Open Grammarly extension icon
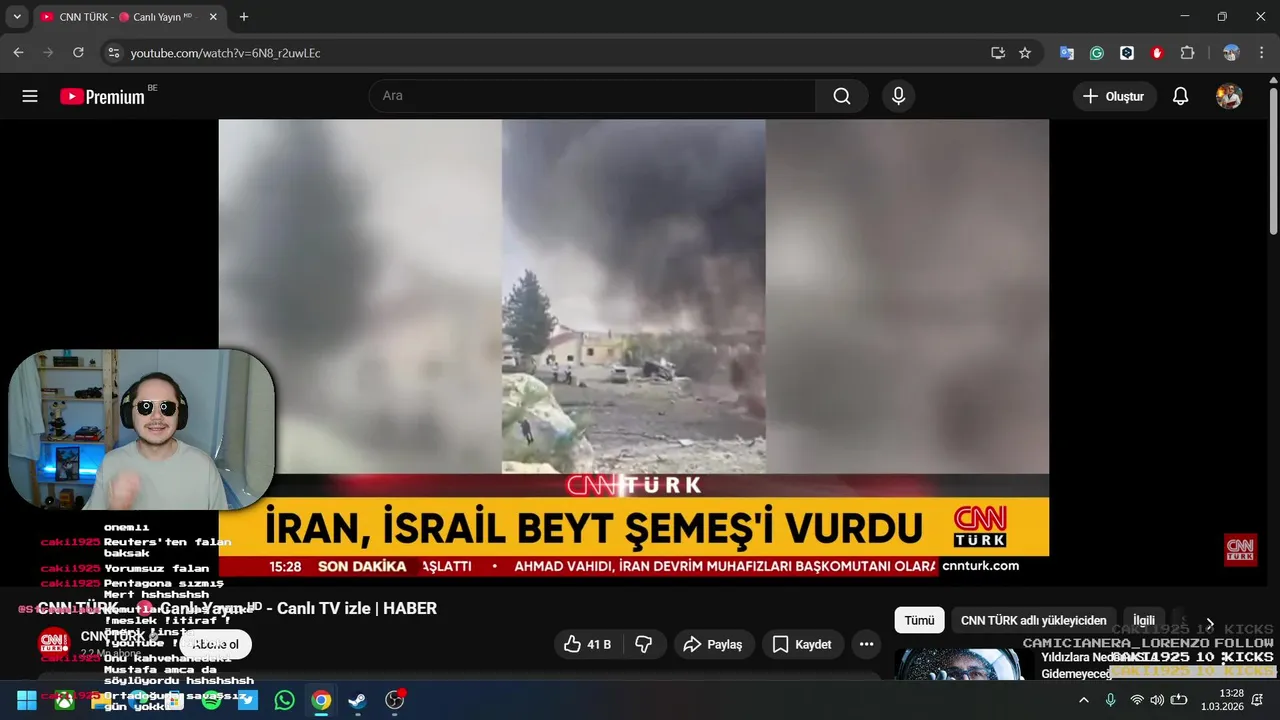This screenshot has width=1280, height=720. click(x=1097, y=53)
